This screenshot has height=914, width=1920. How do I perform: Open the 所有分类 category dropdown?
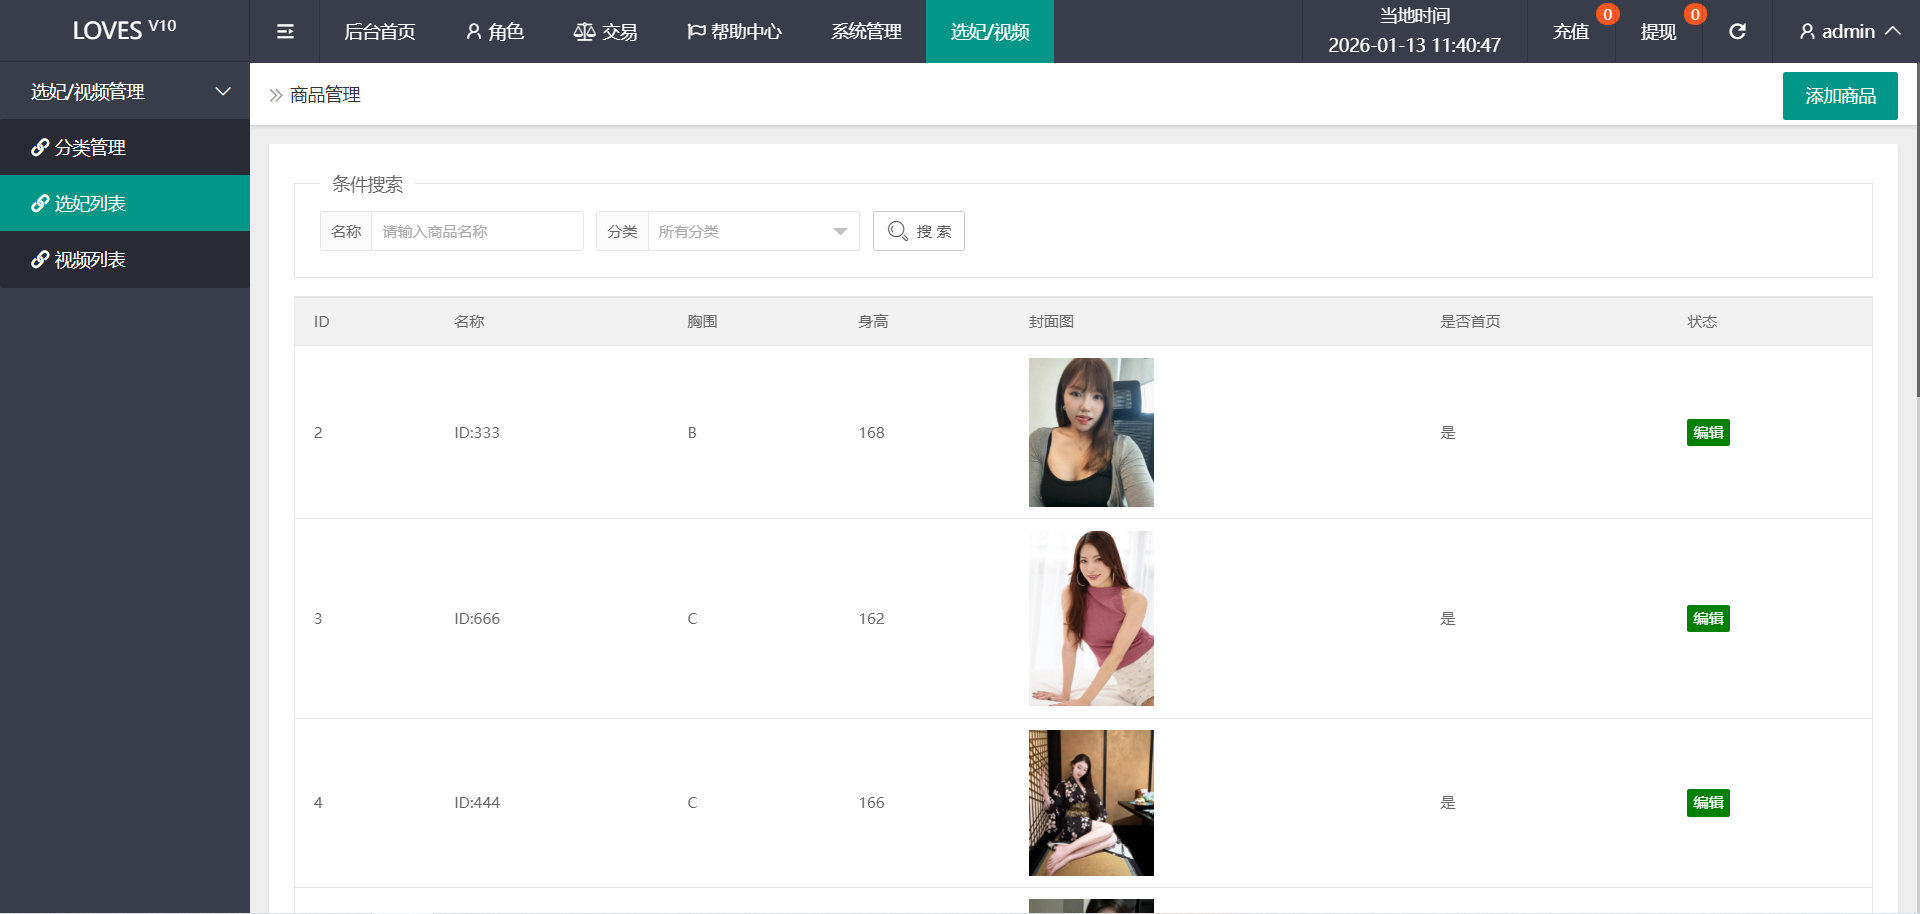[x=752, y=231]
